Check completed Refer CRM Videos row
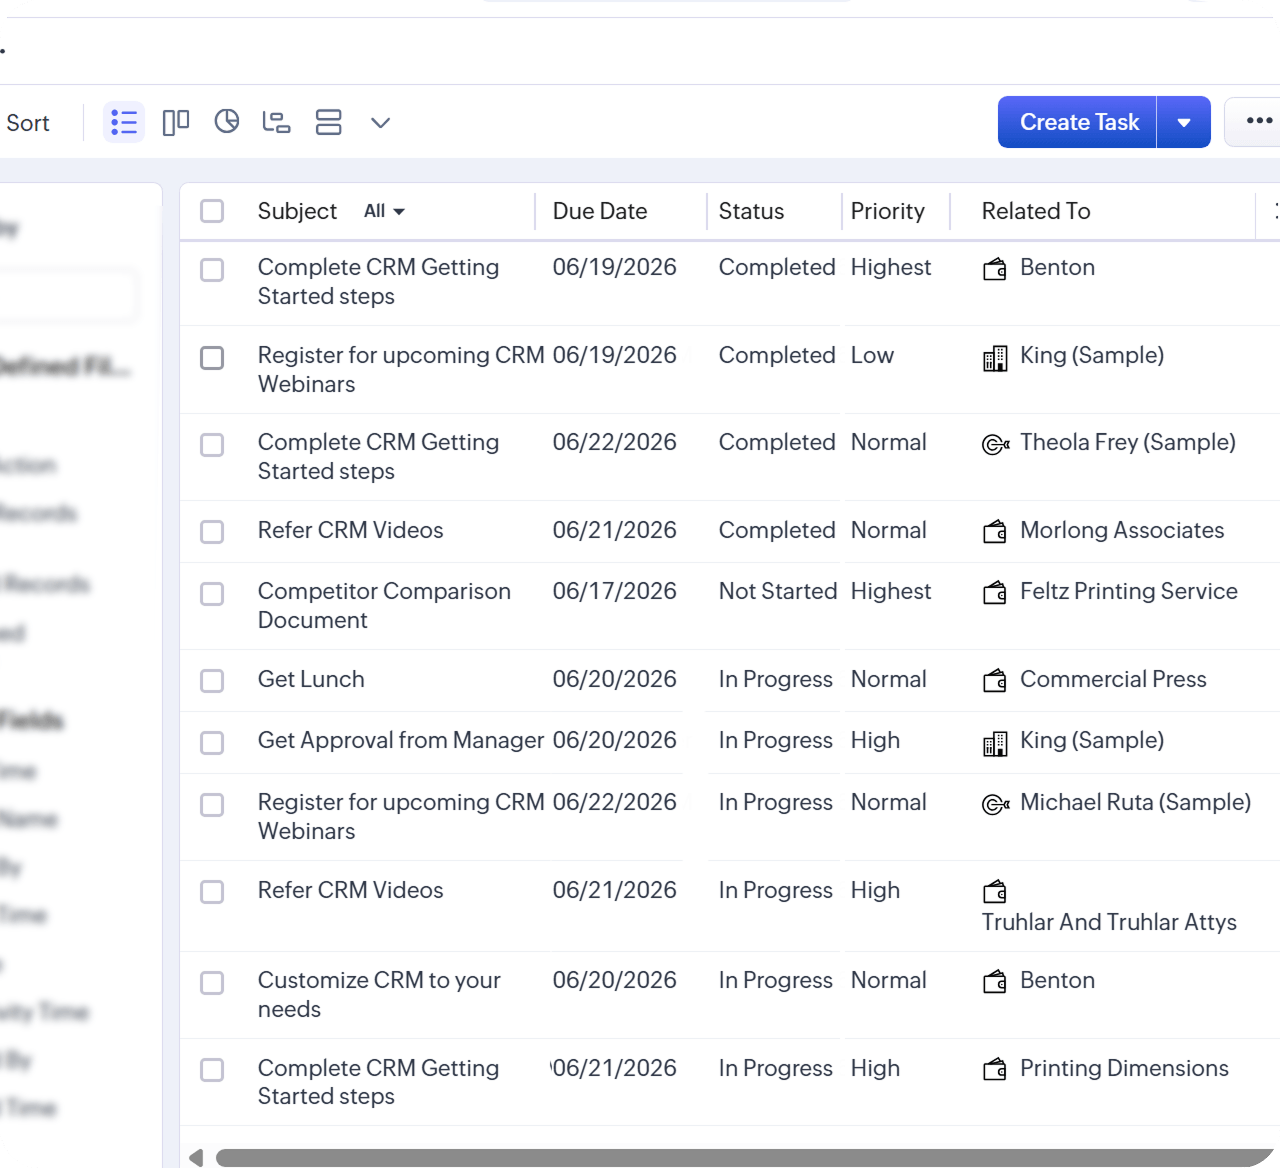Image resolution: width=1280 pixels, height=1168 pixels. 212,532
